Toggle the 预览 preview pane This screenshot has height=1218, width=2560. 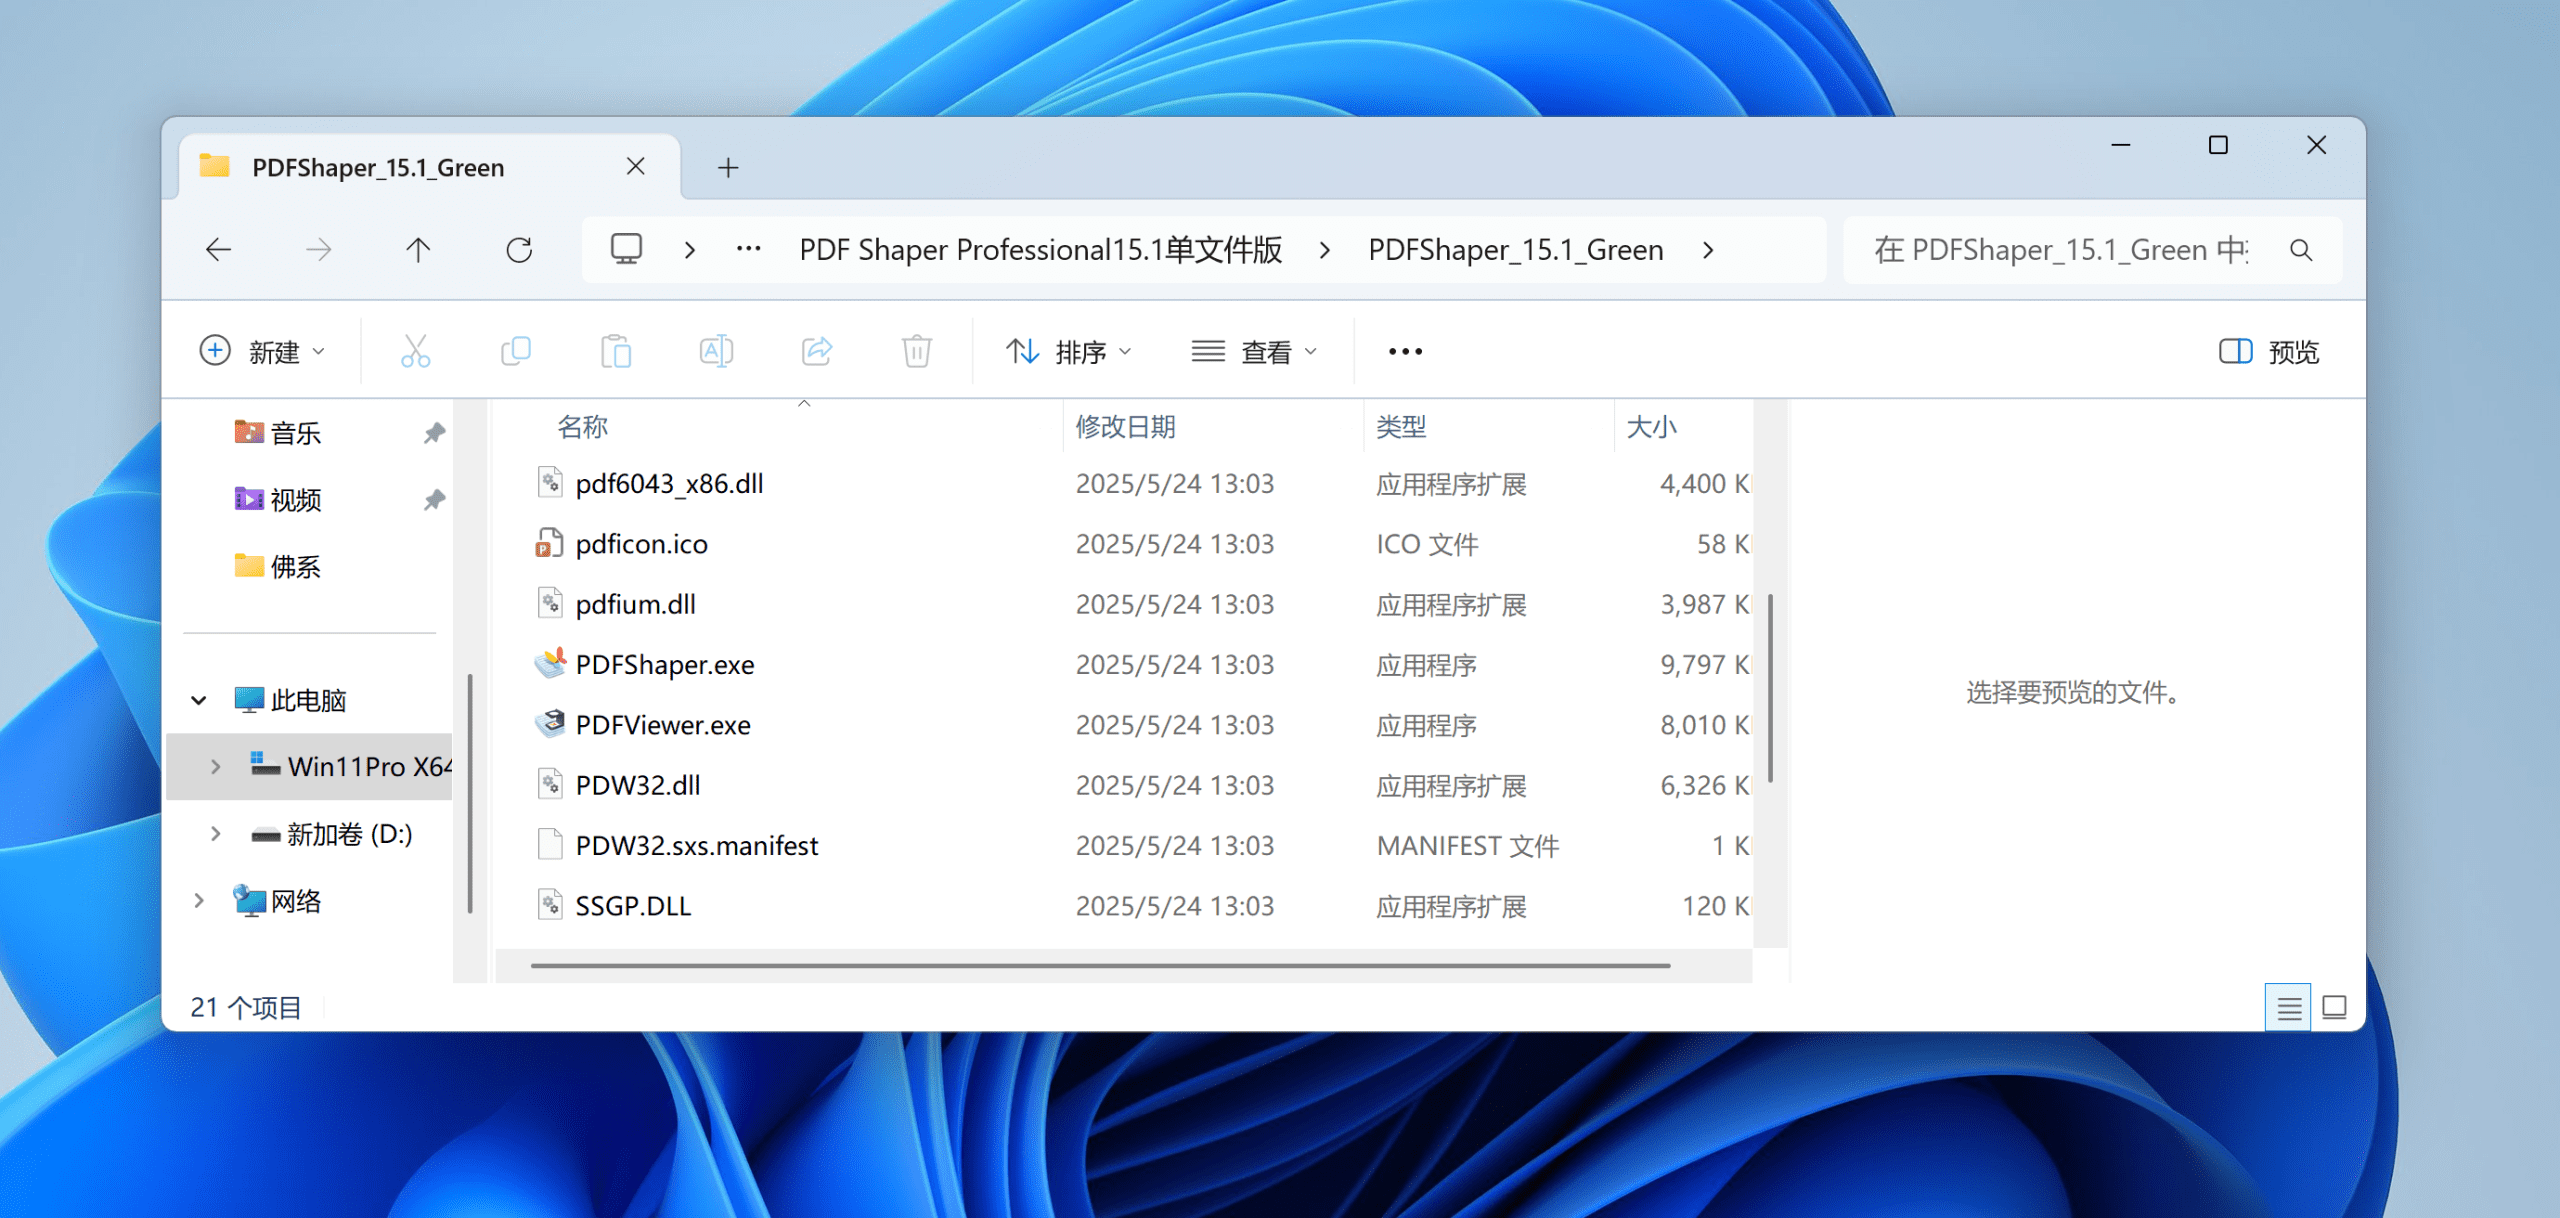(2269, 351)
